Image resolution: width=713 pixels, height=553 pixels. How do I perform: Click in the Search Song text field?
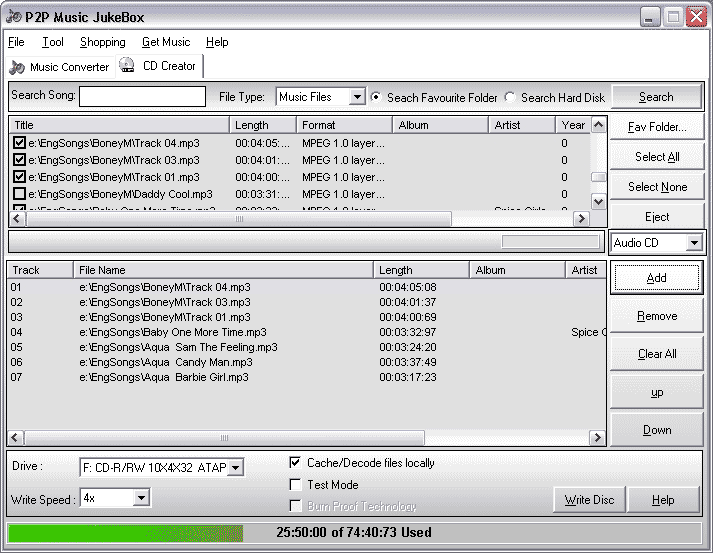(141, 97)
